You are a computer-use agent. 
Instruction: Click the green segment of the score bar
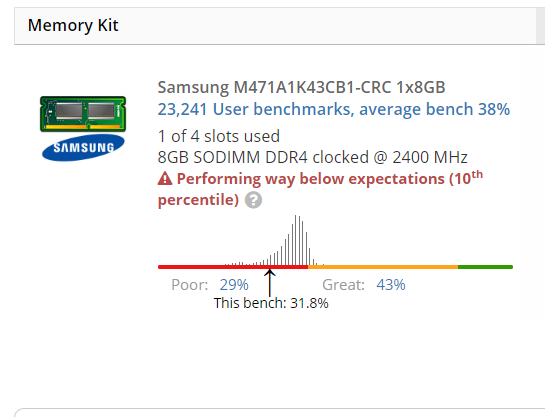(x=486, y=267)
